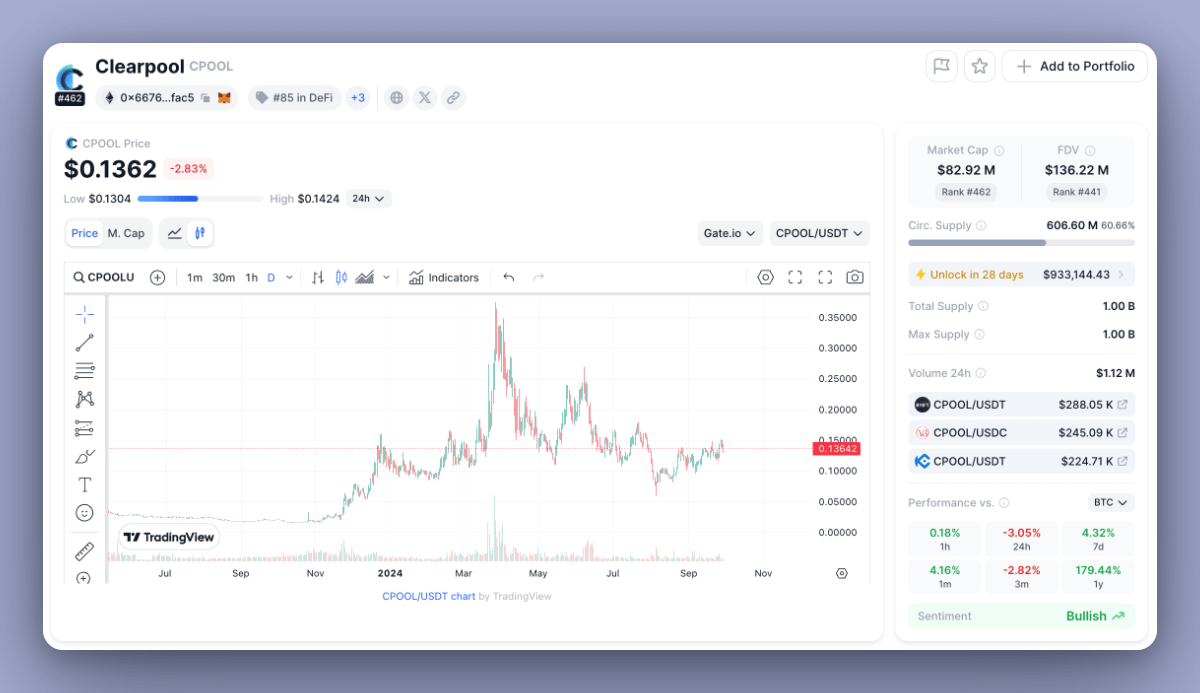This screenshot has height=693, width=1200.
Task: Open CPOOL/USDC $245.09 K market
Action: tap(1021, 433)
